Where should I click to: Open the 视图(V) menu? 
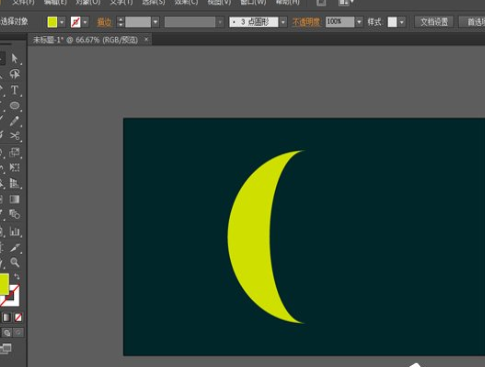click(219, 2)
